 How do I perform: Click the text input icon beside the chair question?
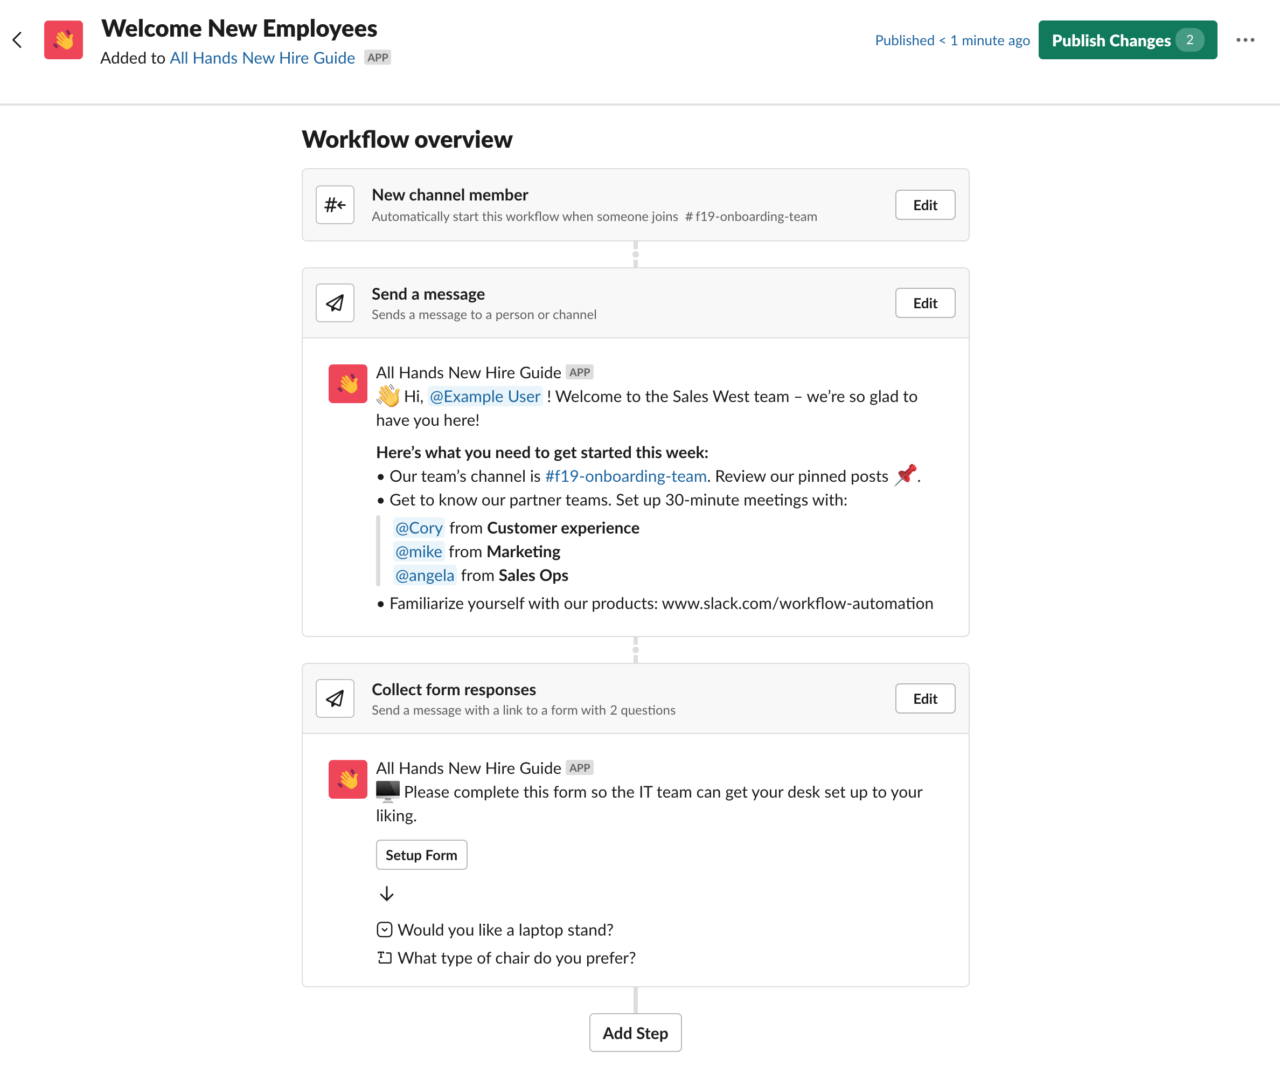pyautogui.click(x=384, y=957)
